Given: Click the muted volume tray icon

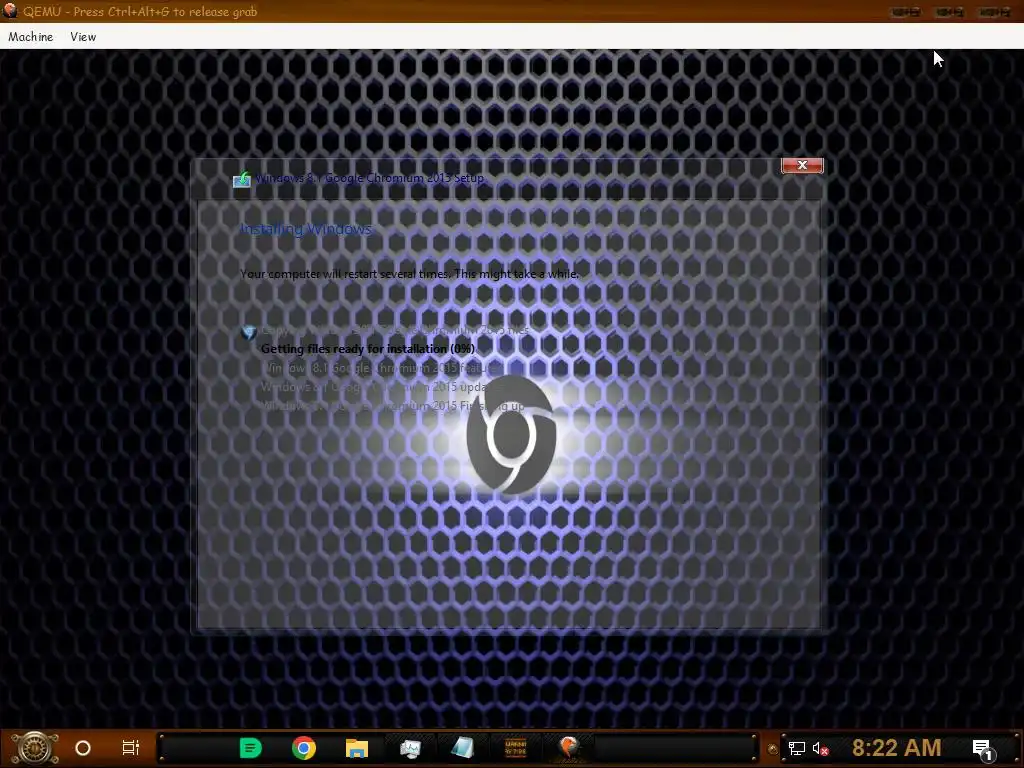Looking at the screenshot, I should coord(820,748).
